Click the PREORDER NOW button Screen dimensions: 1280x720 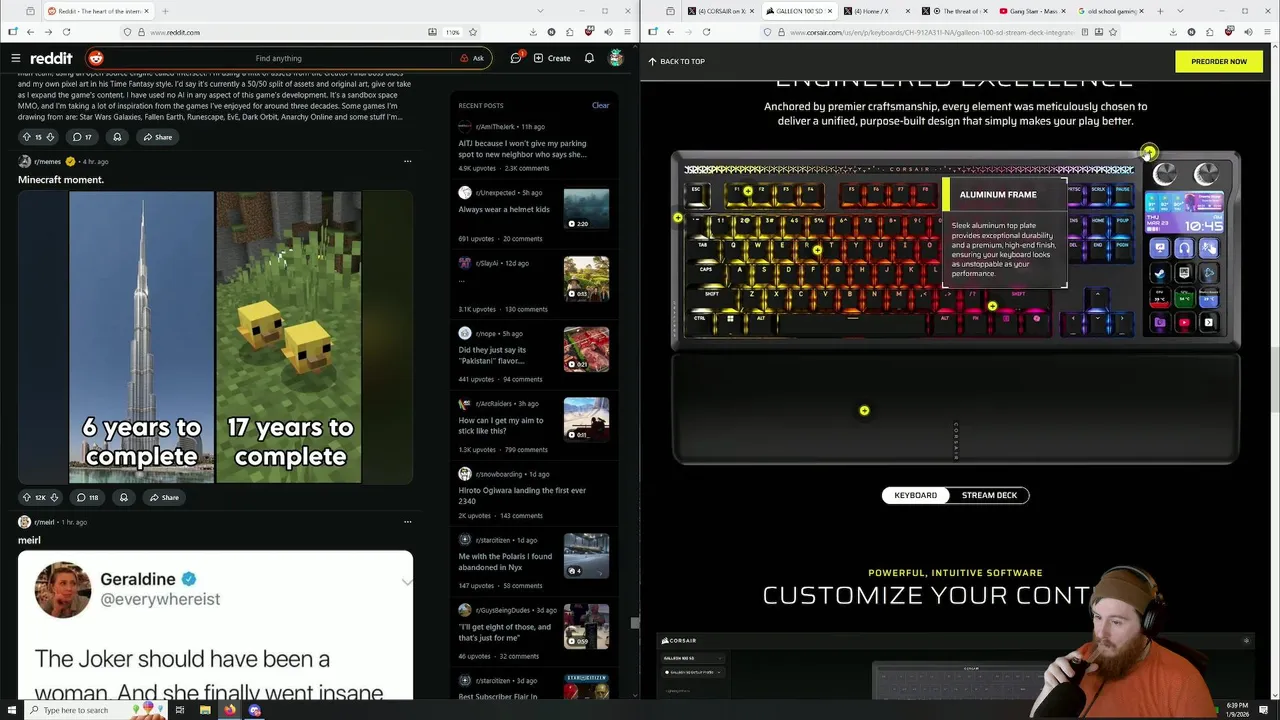pos(1218,61)
